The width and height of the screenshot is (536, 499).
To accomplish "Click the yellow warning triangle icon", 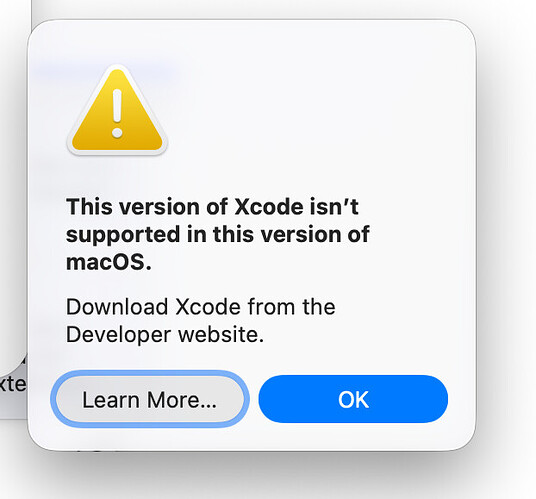I will (x=117, y=111).
